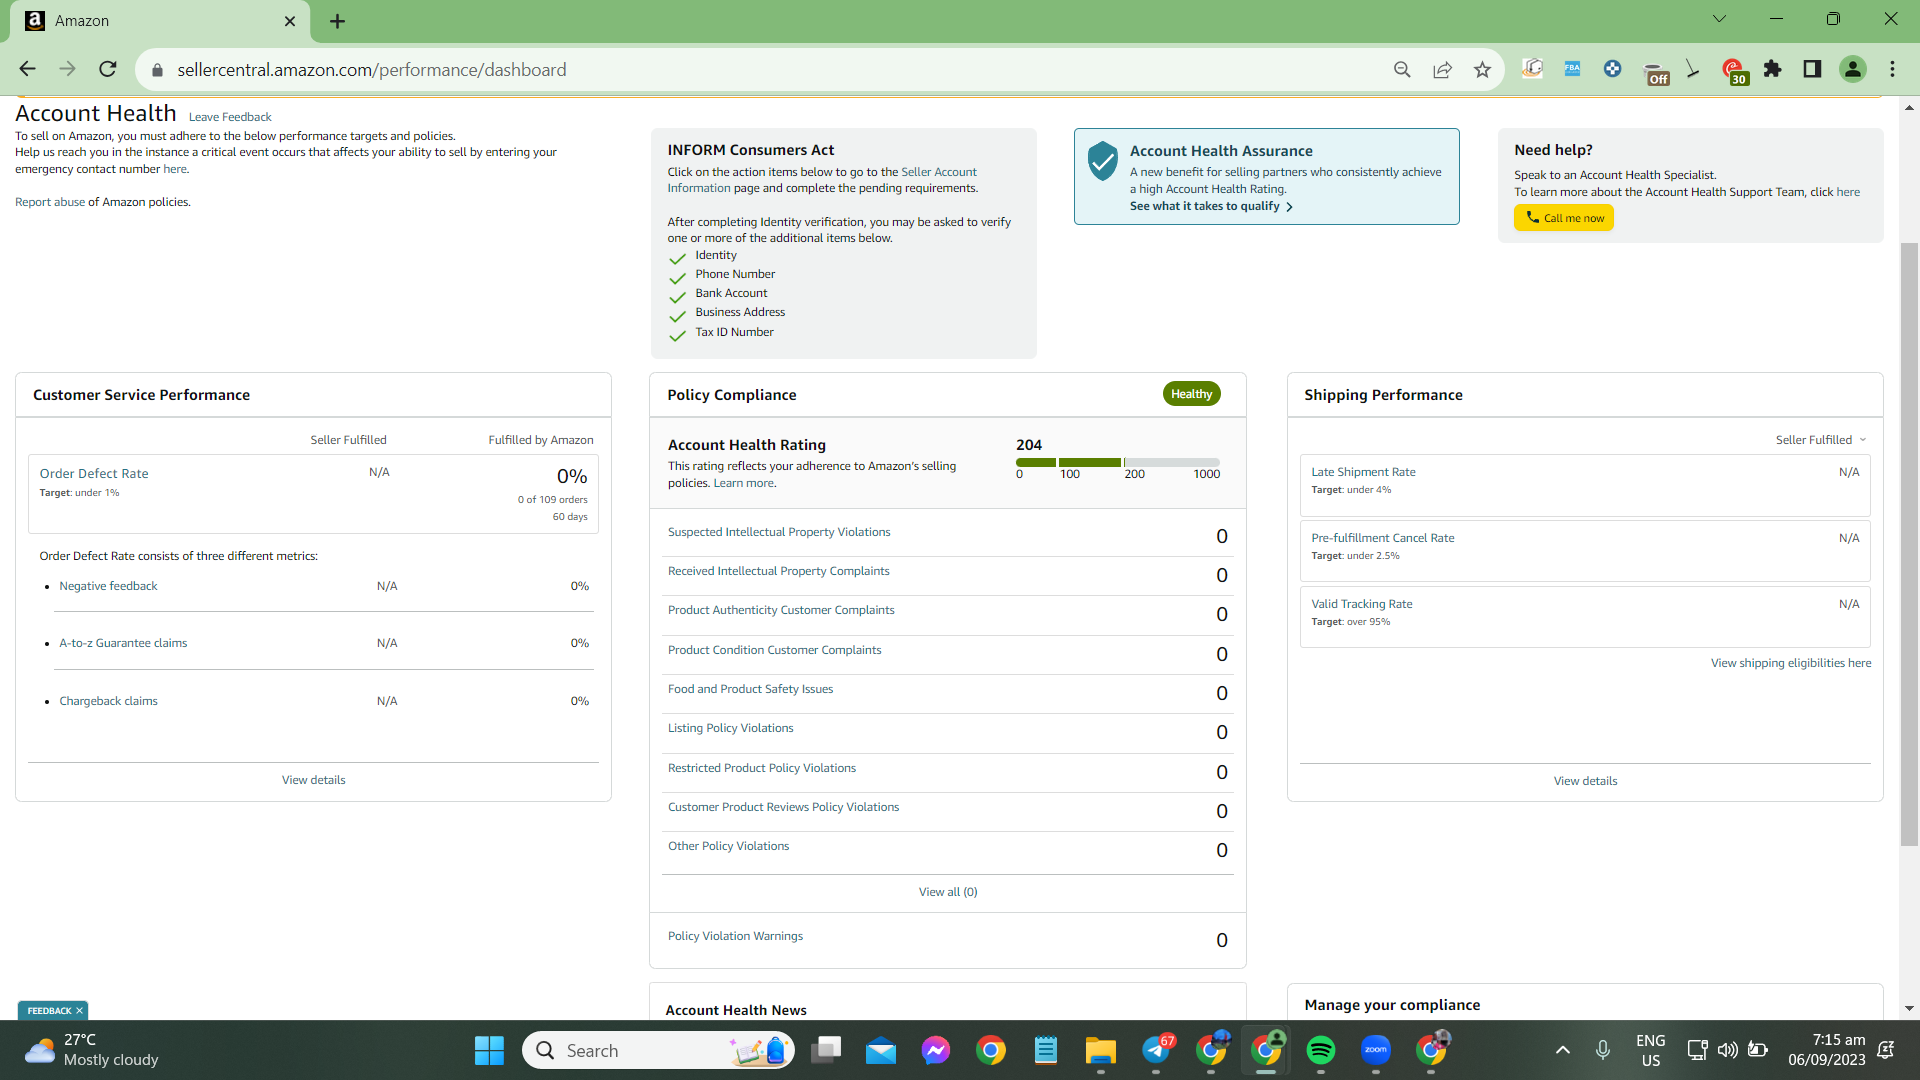View details for Shipping Performance
This screenshot has height=1080, width=1920.
coord(1586,781)
